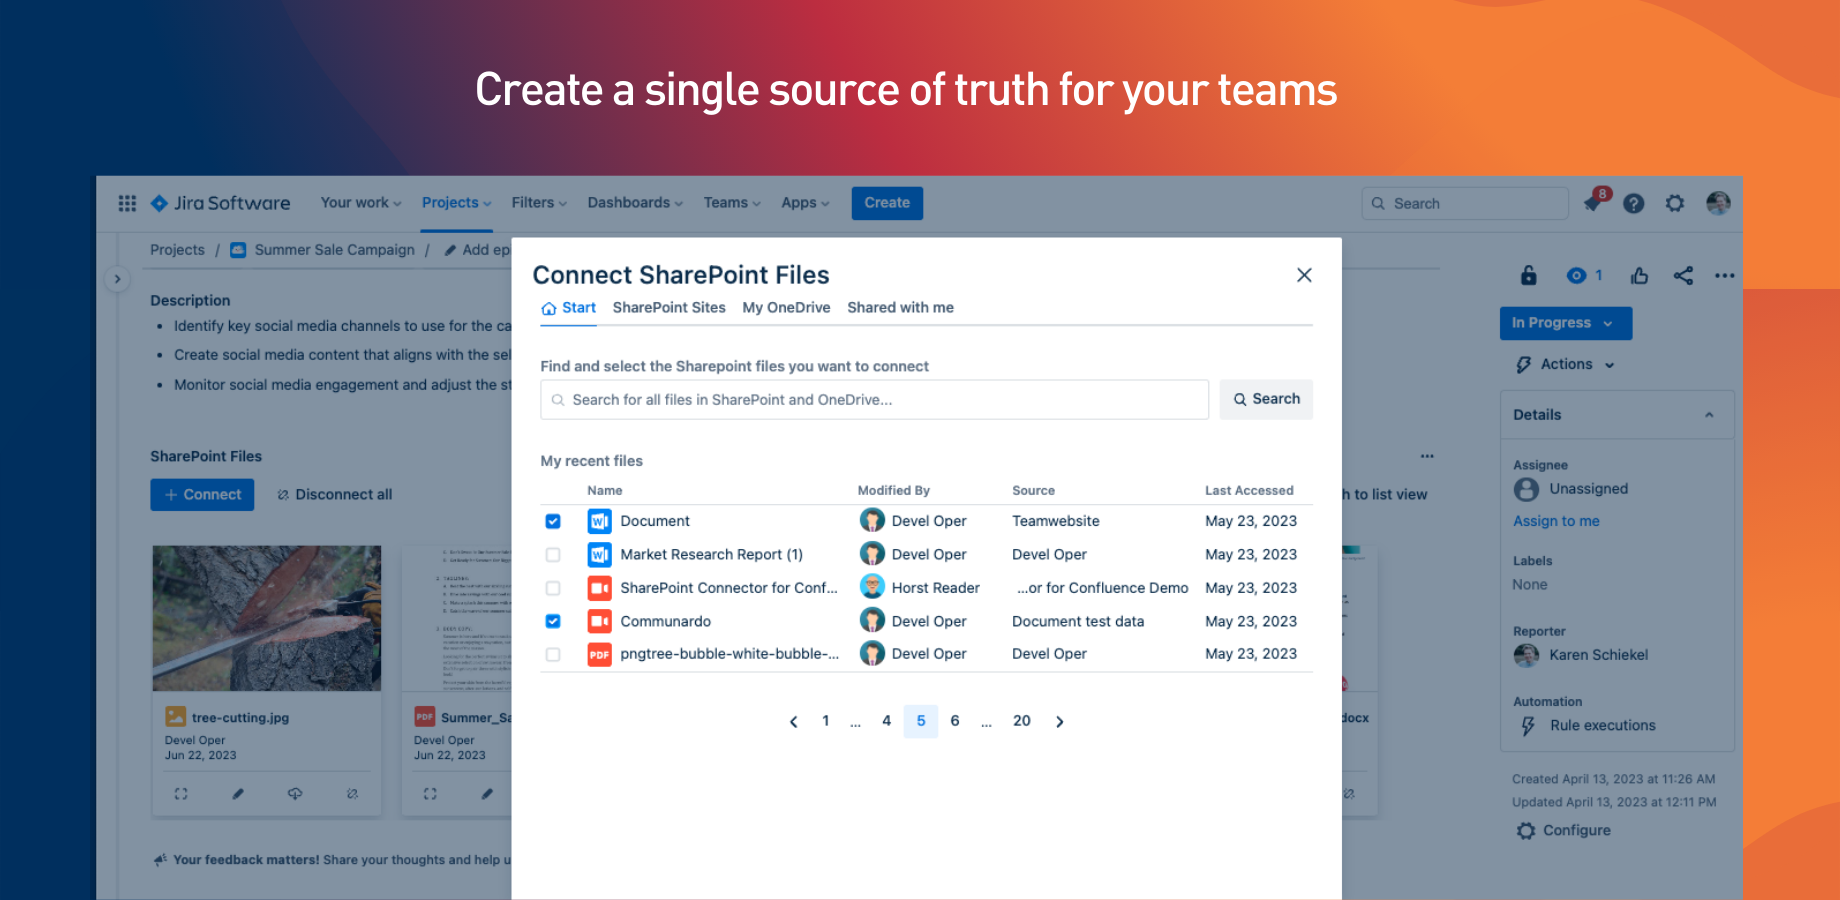
Task: Click the dialog Search button
Action: point(1266,399)
